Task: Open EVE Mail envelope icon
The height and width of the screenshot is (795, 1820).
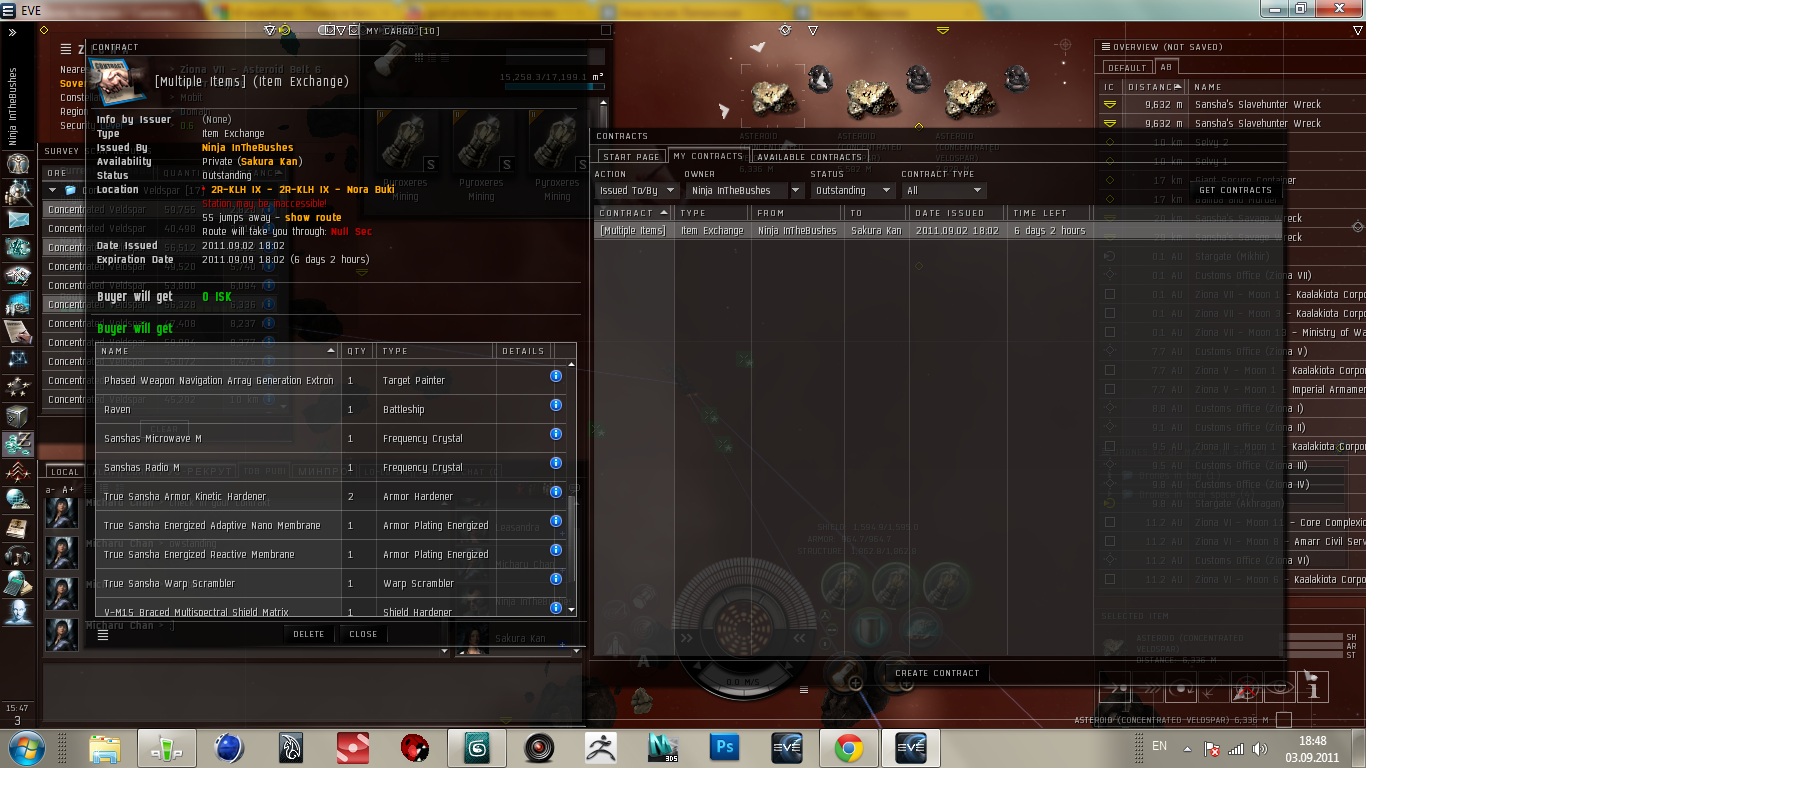Action: 18,219
